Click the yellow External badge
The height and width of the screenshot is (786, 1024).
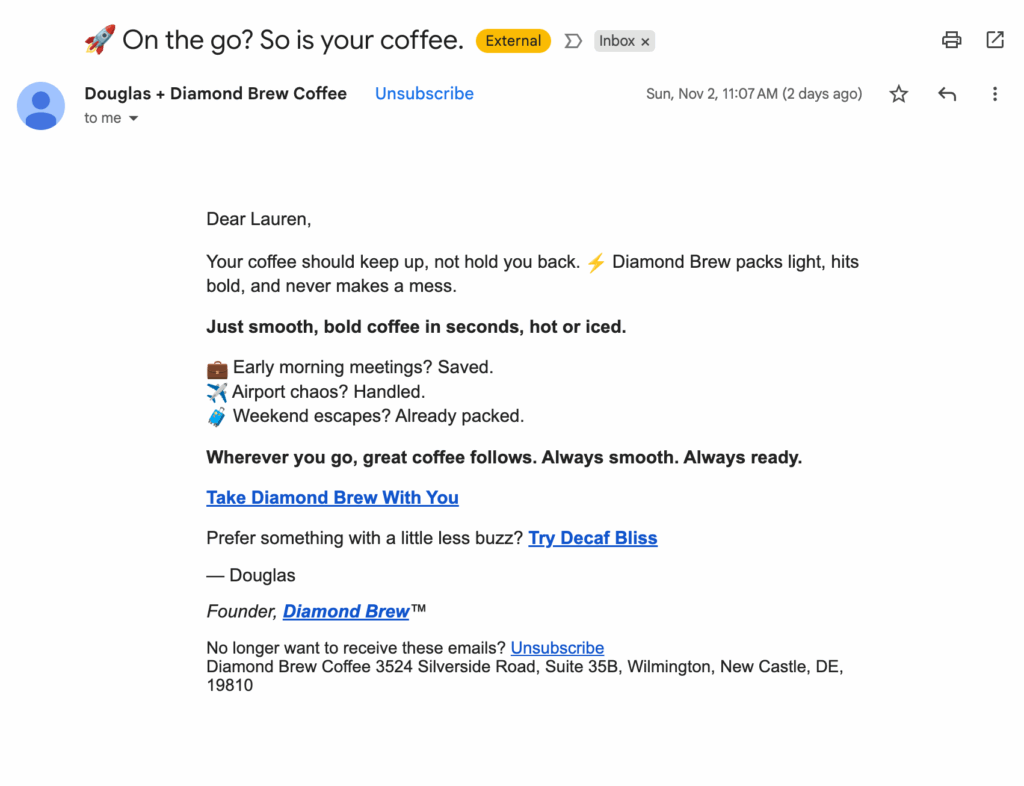pyautogui.click(x=513, y=41)
